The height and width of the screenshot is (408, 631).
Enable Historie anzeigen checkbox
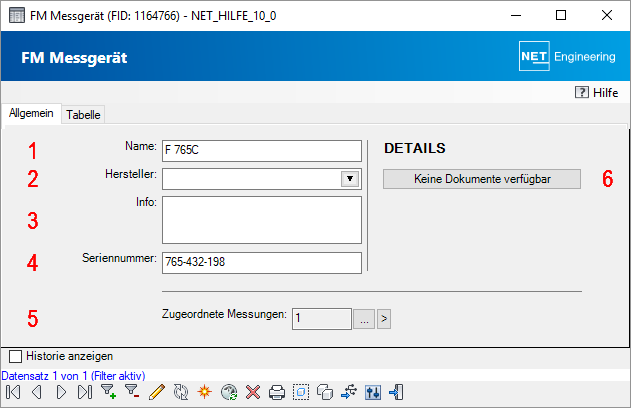tap(15, 356)
